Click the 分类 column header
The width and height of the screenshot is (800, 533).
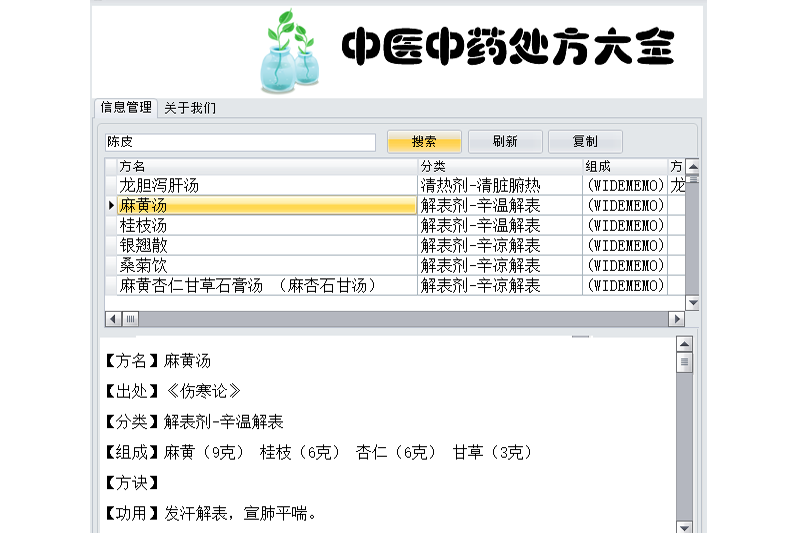(x=499, y=166)
